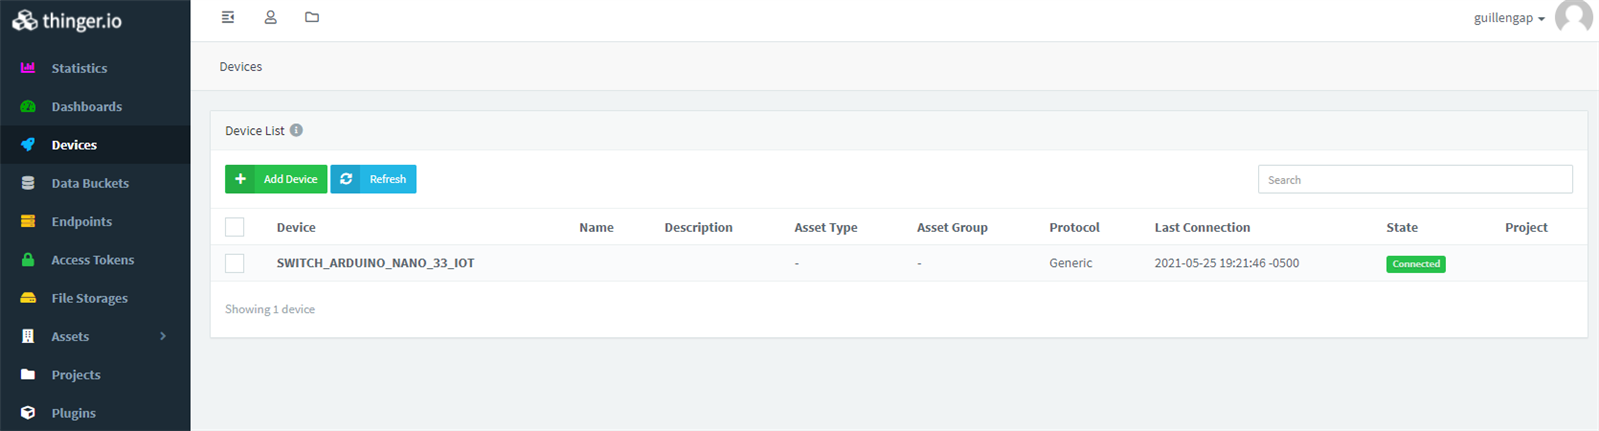Click the Devices rocket icon
Screen dimensions: 1599x431
pos(28,145)
